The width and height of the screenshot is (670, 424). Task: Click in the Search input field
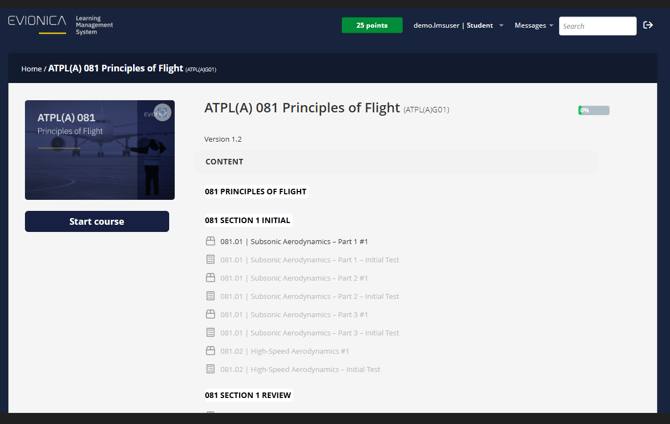[596, 26]
